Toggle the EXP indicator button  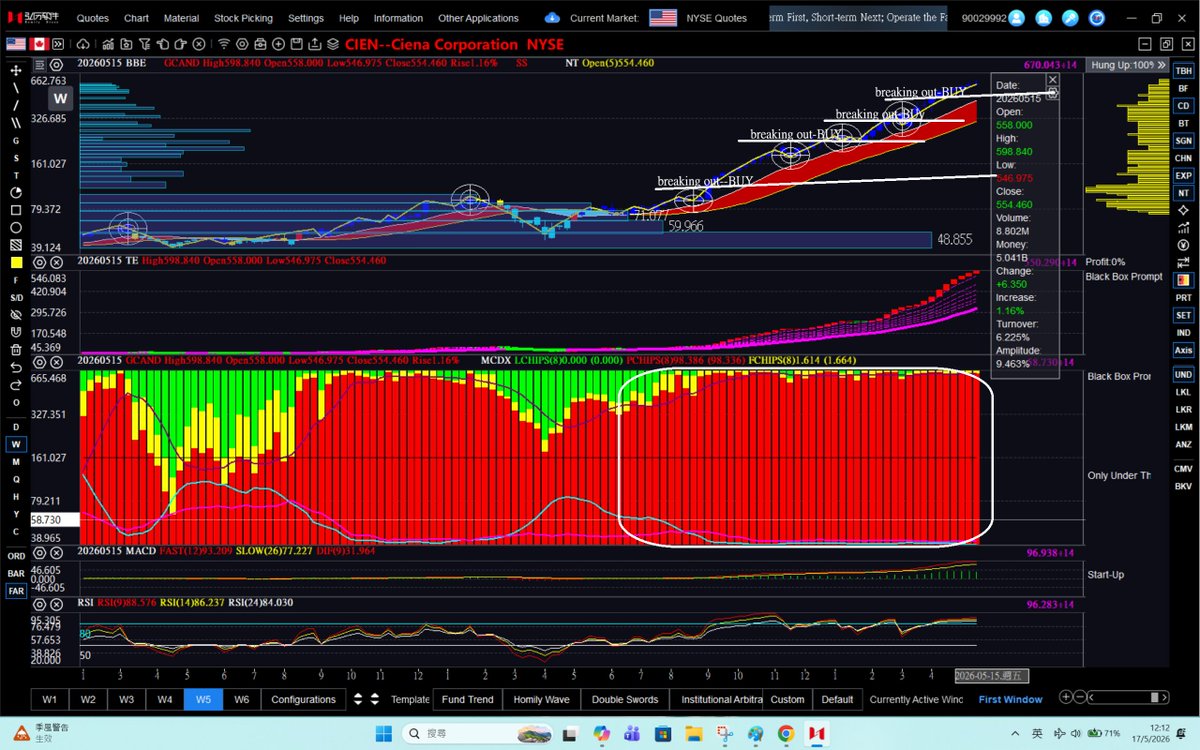[1183, 176]
